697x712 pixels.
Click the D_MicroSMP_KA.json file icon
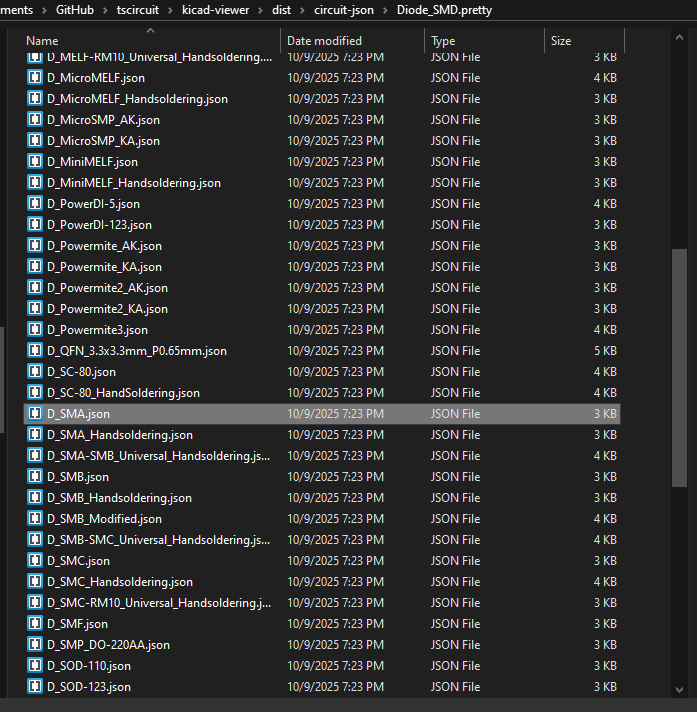click(35, 141)
